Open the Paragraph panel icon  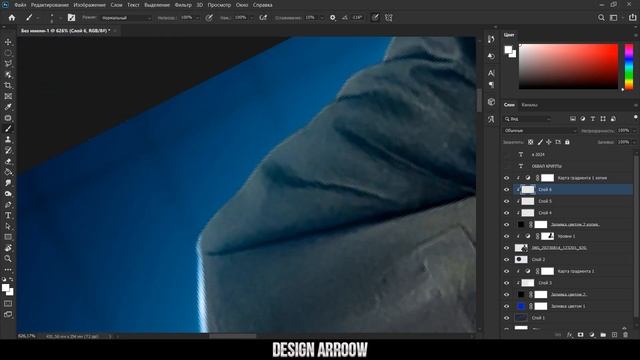click(x=491, y=84)
